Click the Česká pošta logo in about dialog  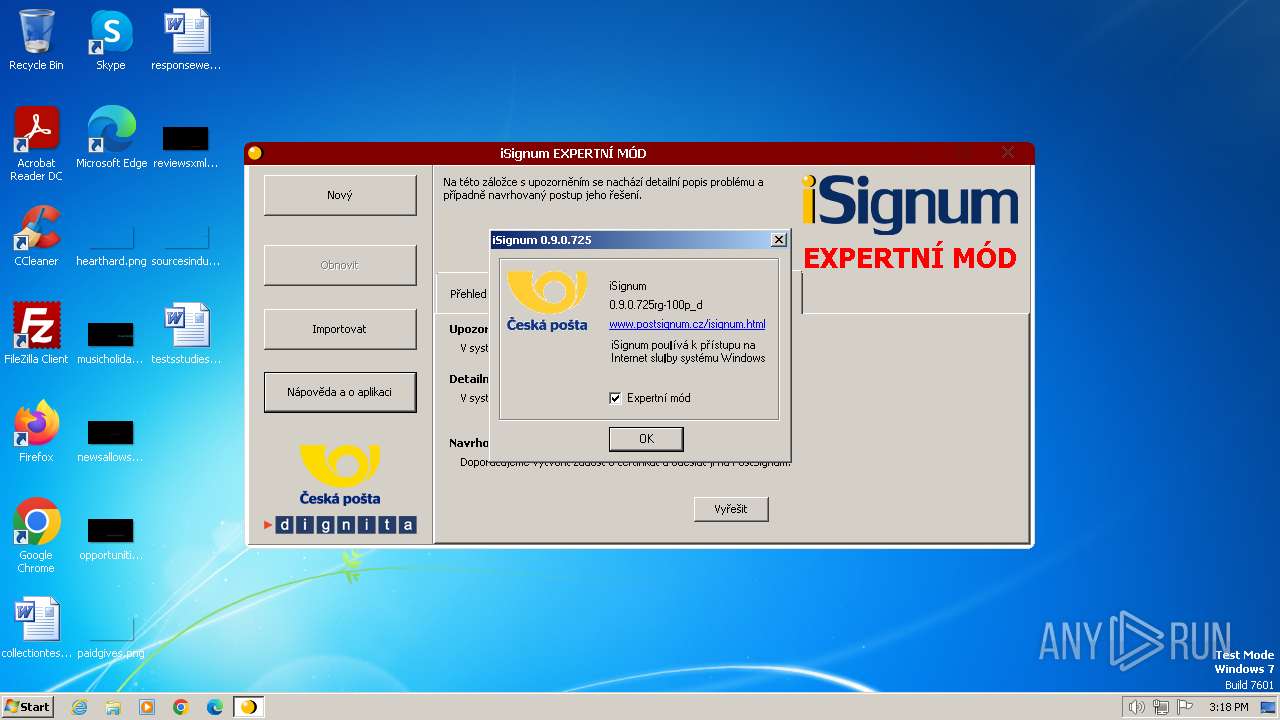547,301
